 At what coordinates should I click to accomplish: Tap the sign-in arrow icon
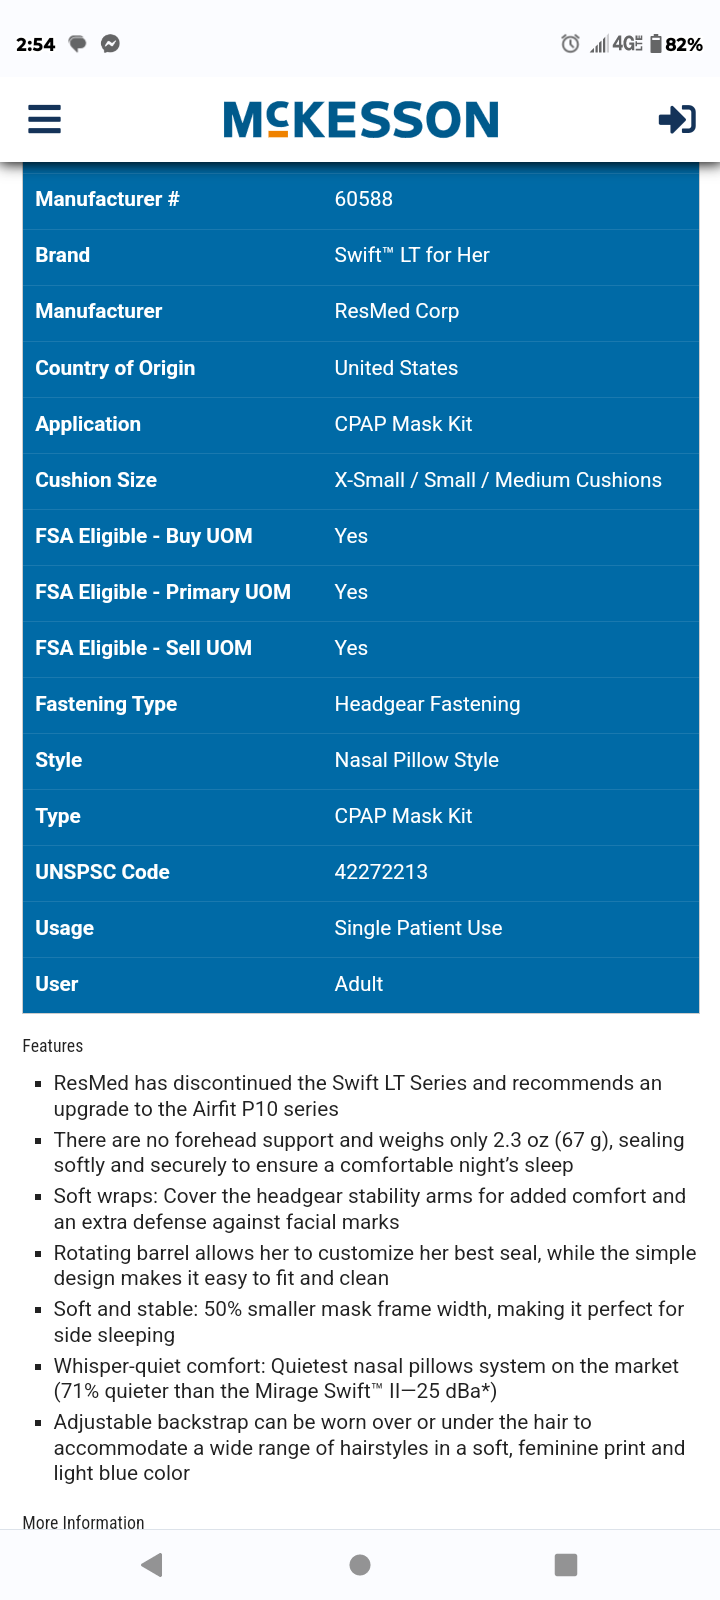[x=677, y=120]
